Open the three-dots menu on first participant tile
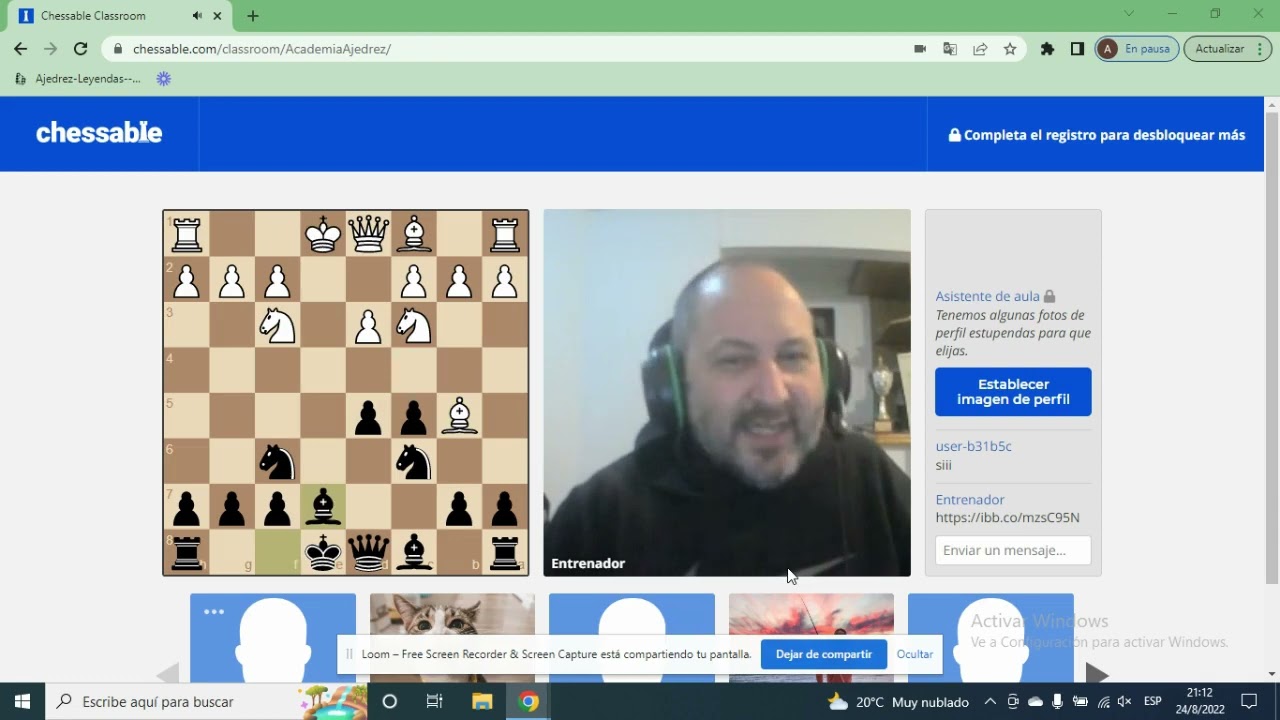Image resolution: width=1280 pixels, height=720 pixels. pos(214,612)
